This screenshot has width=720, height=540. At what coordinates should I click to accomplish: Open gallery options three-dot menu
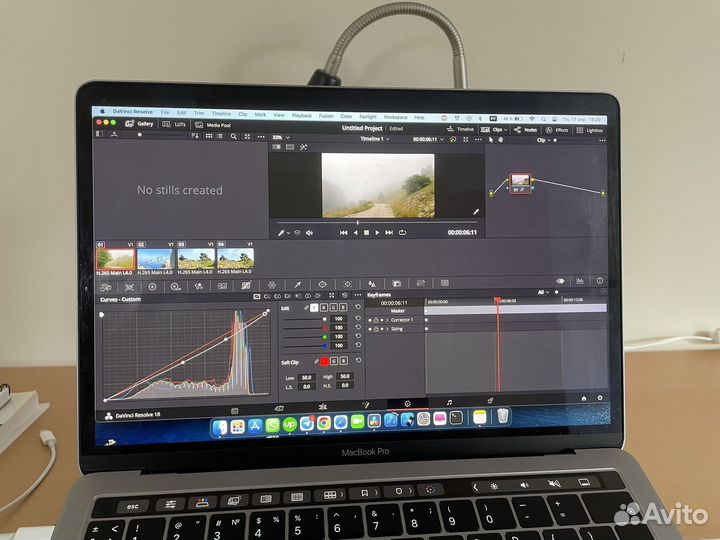(x=261, y=137)
